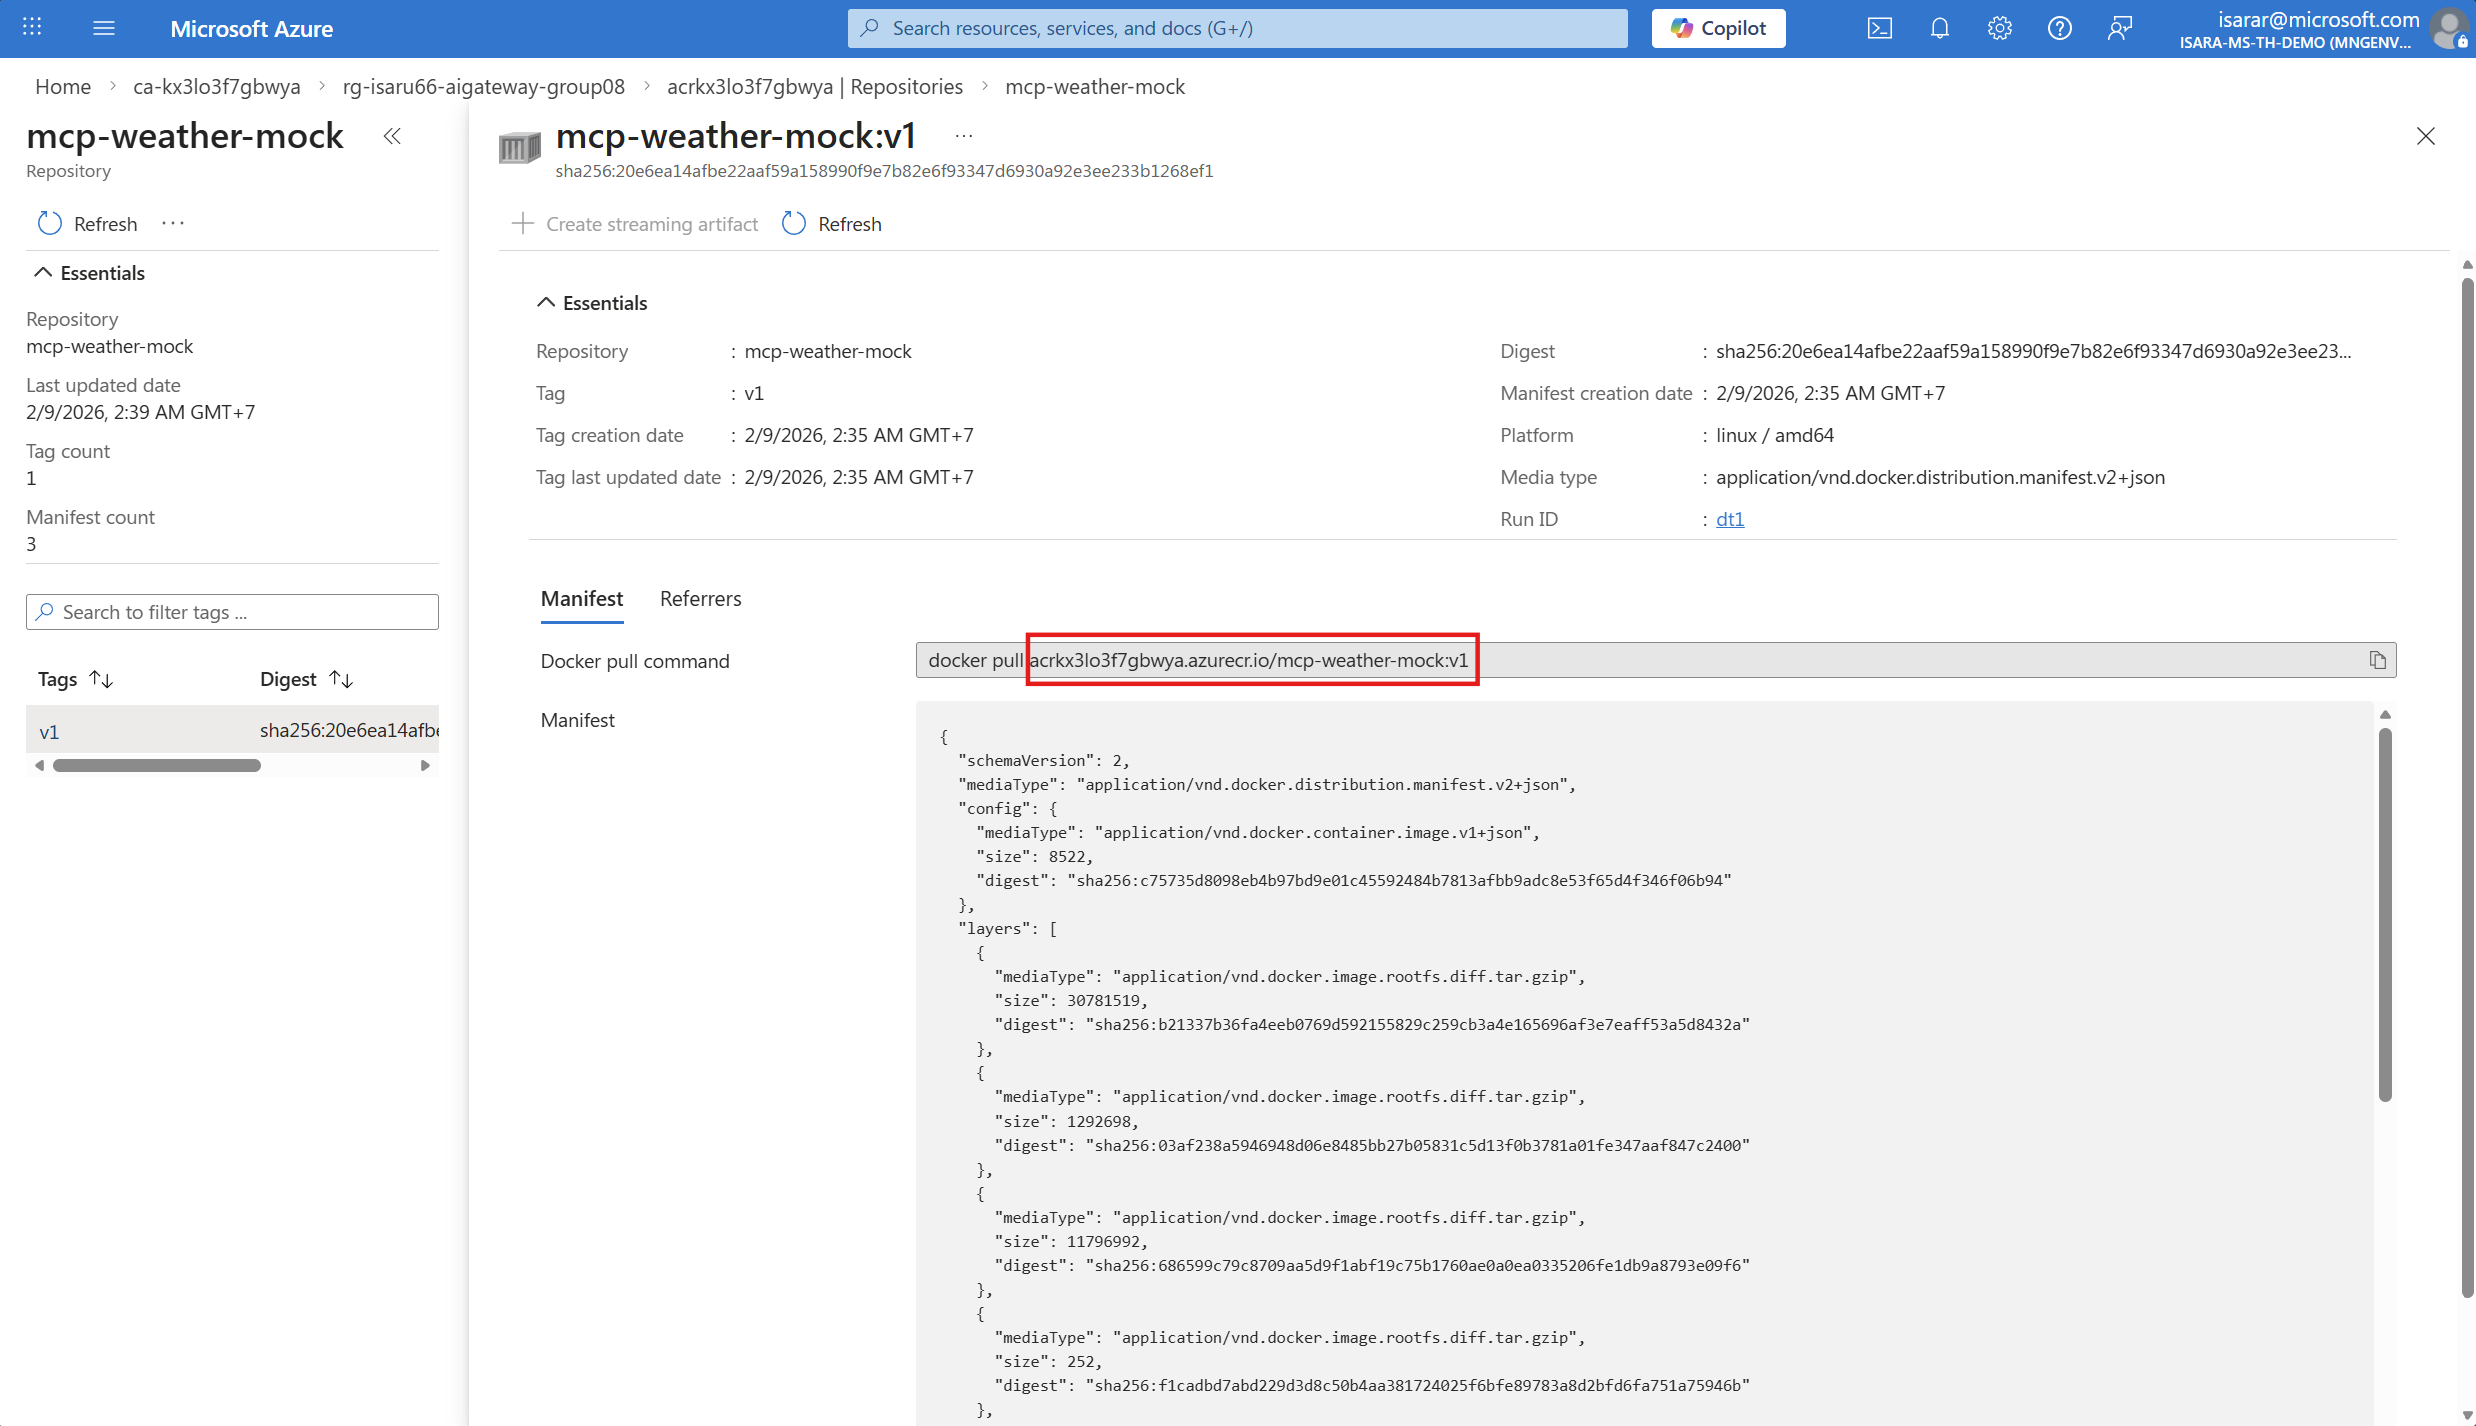Close the mcp-weather-mock:v1 blade
Viewport: 2476px width, 1426px height.
tap(2425, 136)
